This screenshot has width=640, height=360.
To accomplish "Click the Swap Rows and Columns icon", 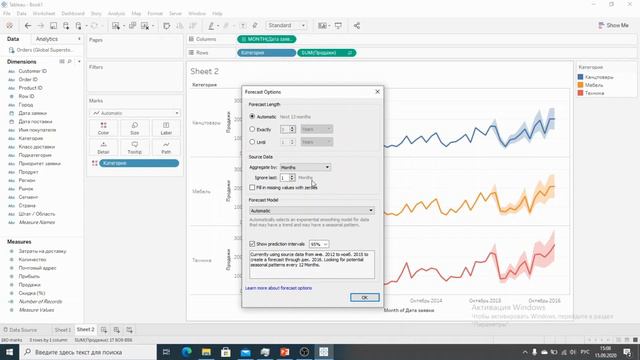I will 167,26.
